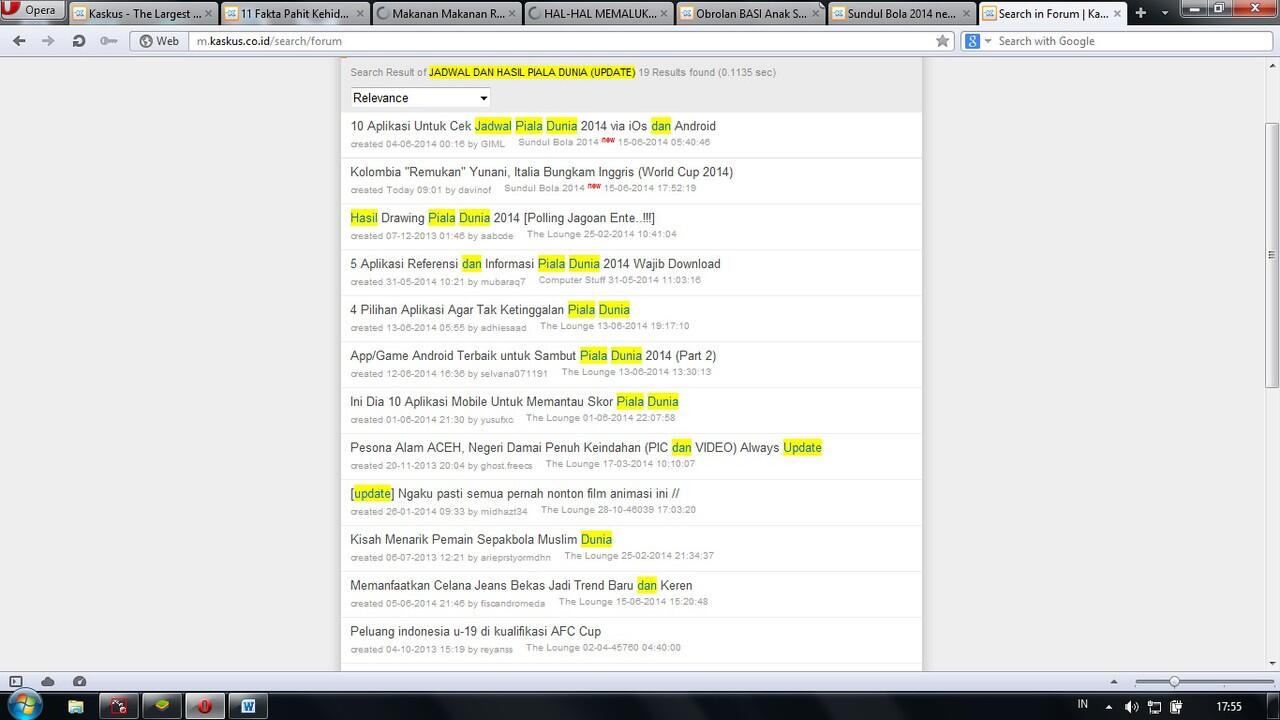The height and width of the screenshot is (720, 1280).
Task: Open 5 Aplikasi Referensi dan Informasi thread
Action: pos(535,264)
